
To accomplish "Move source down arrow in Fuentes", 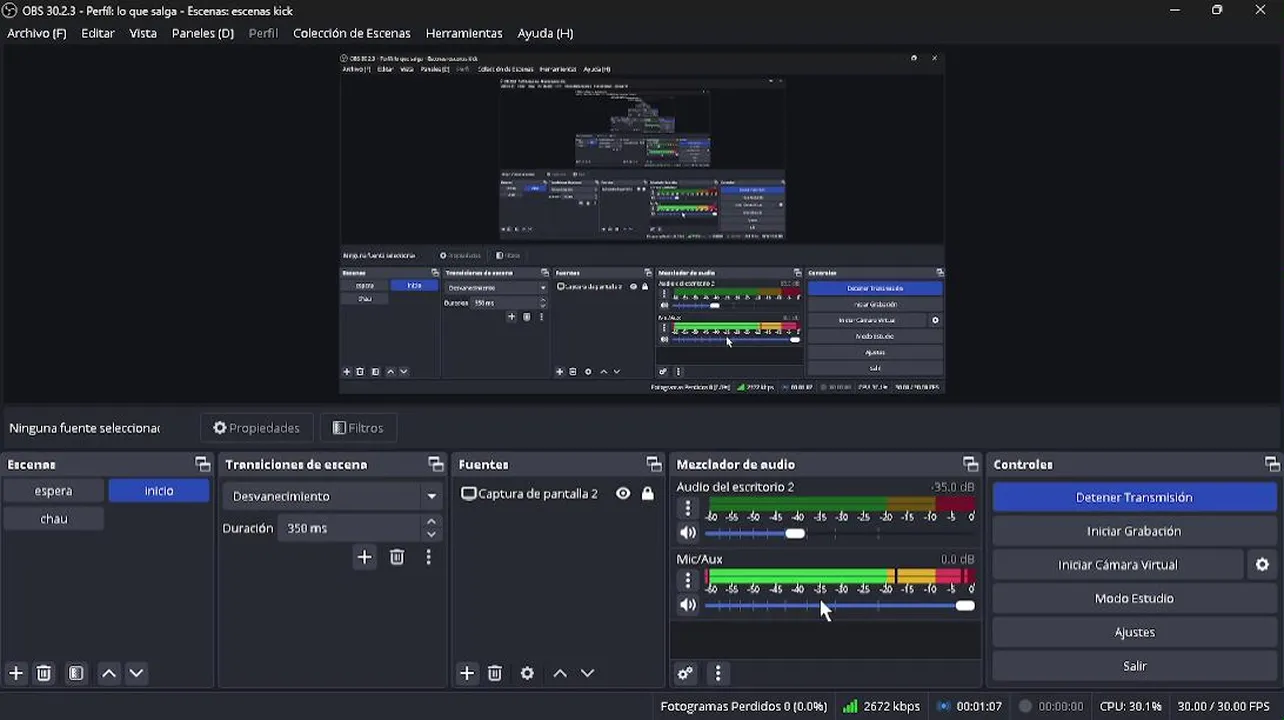I will point(588,673).
